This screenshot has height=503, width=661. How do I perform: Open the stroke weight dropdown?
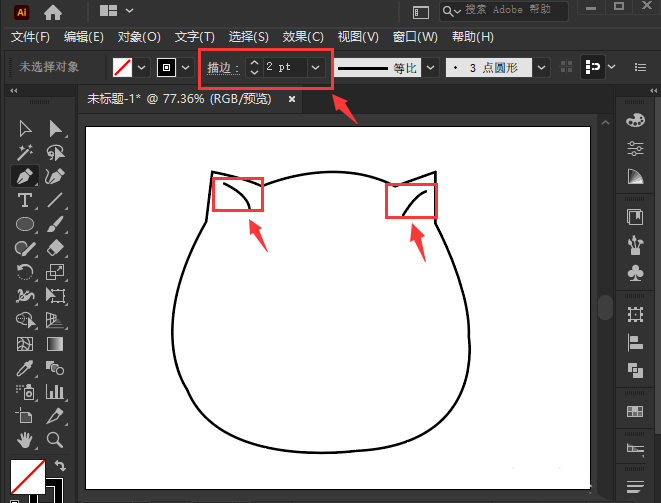[x=316, y=67]
